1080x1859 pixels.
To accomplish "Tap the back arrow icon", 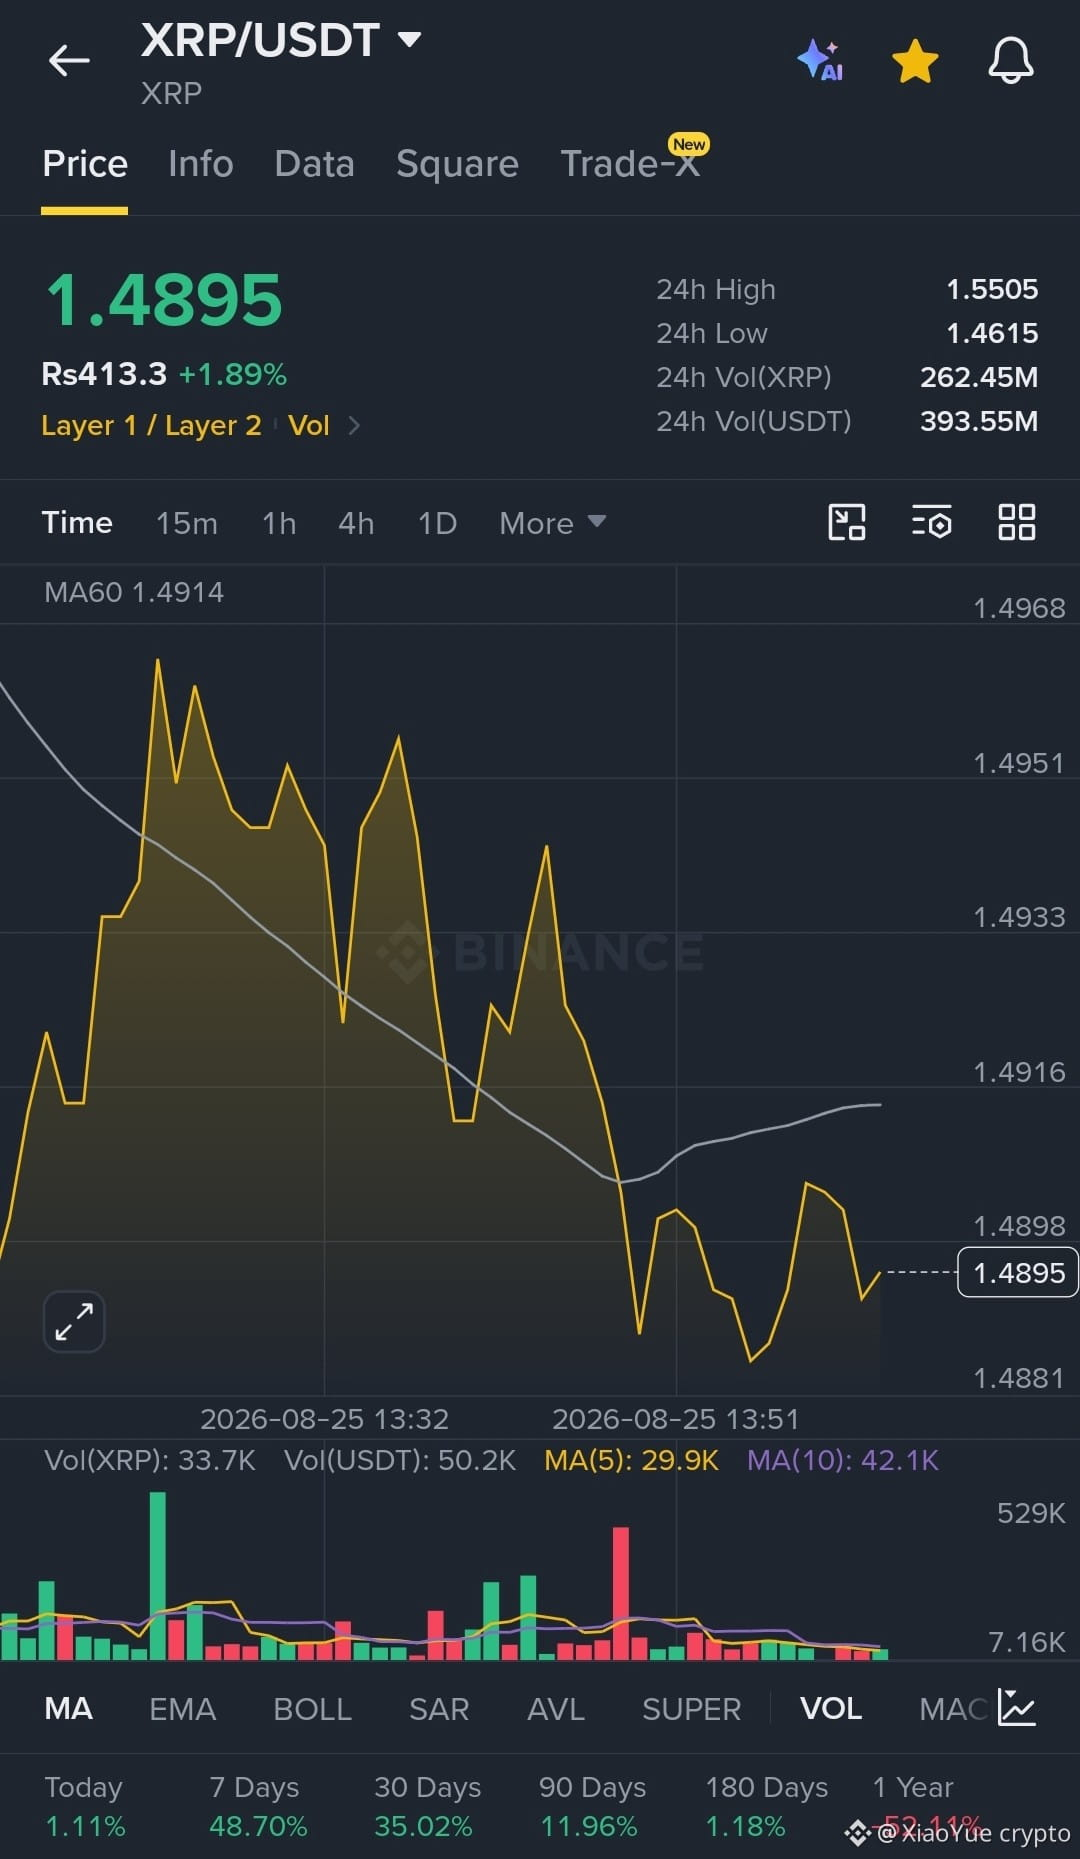I will 69,60.
